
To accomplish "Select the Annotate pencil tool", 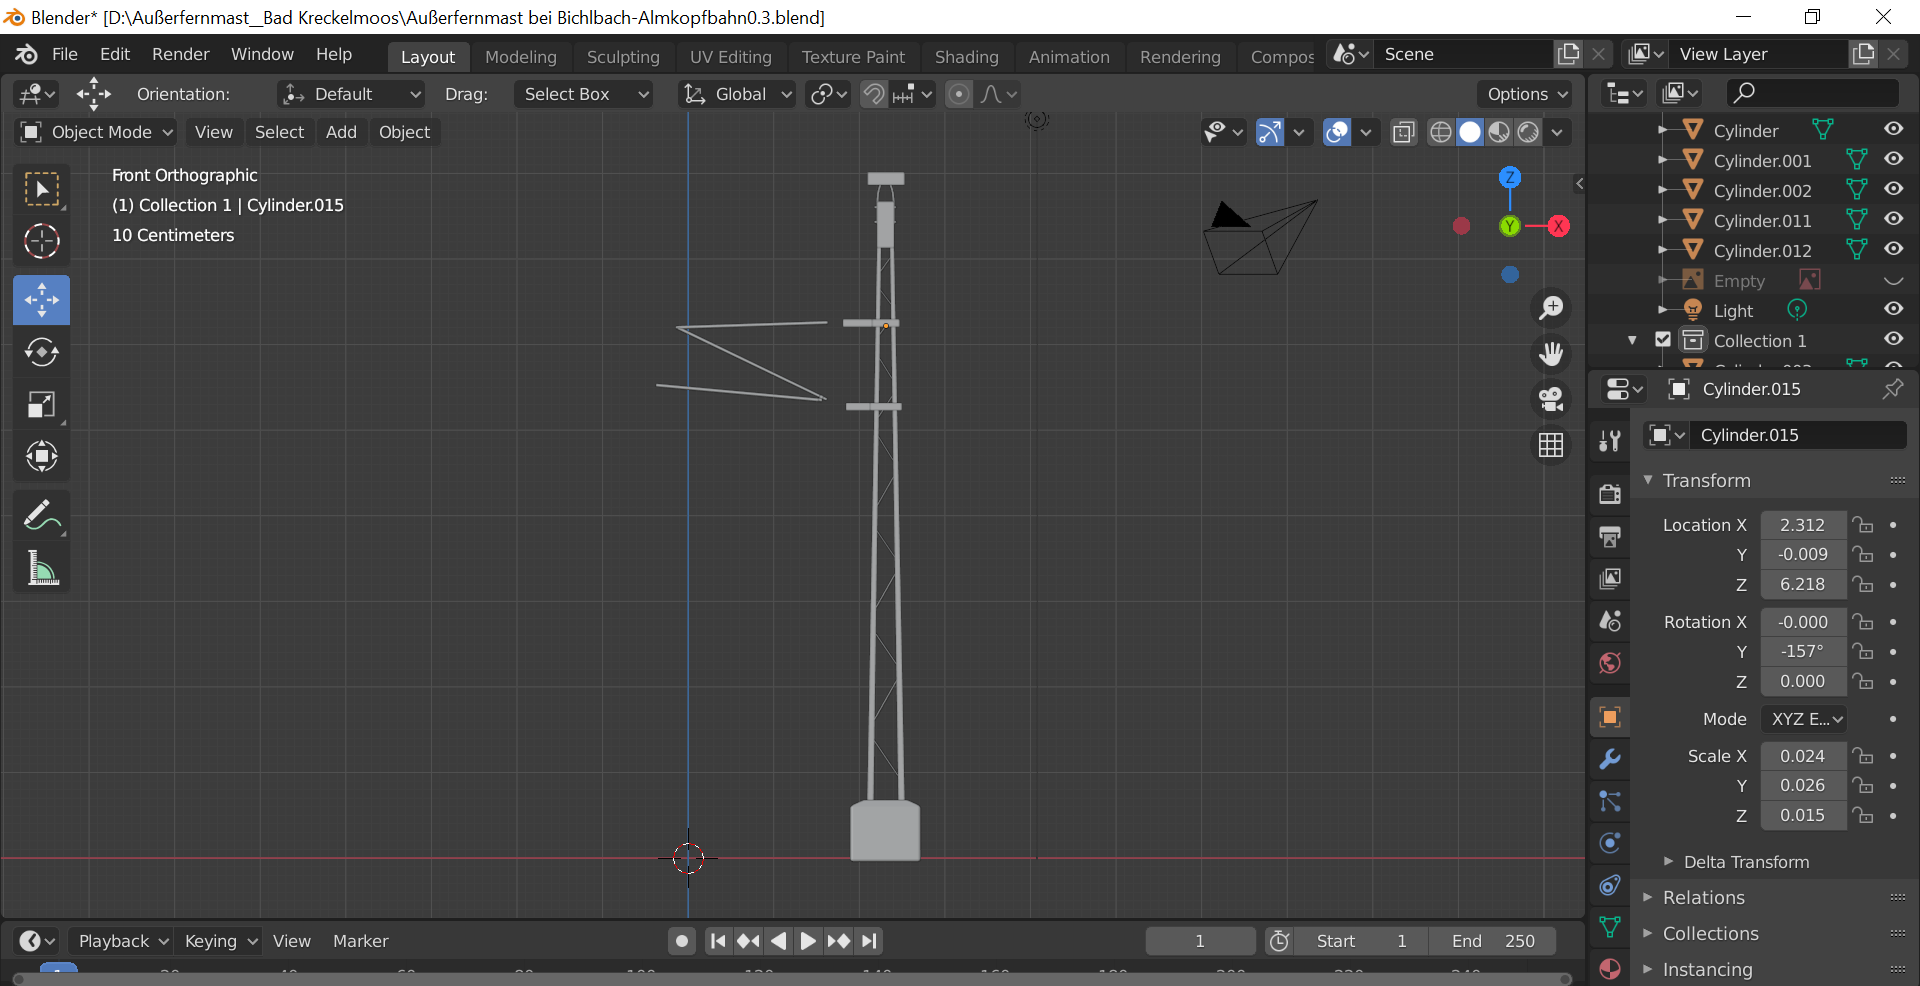I will pos(41,517).
